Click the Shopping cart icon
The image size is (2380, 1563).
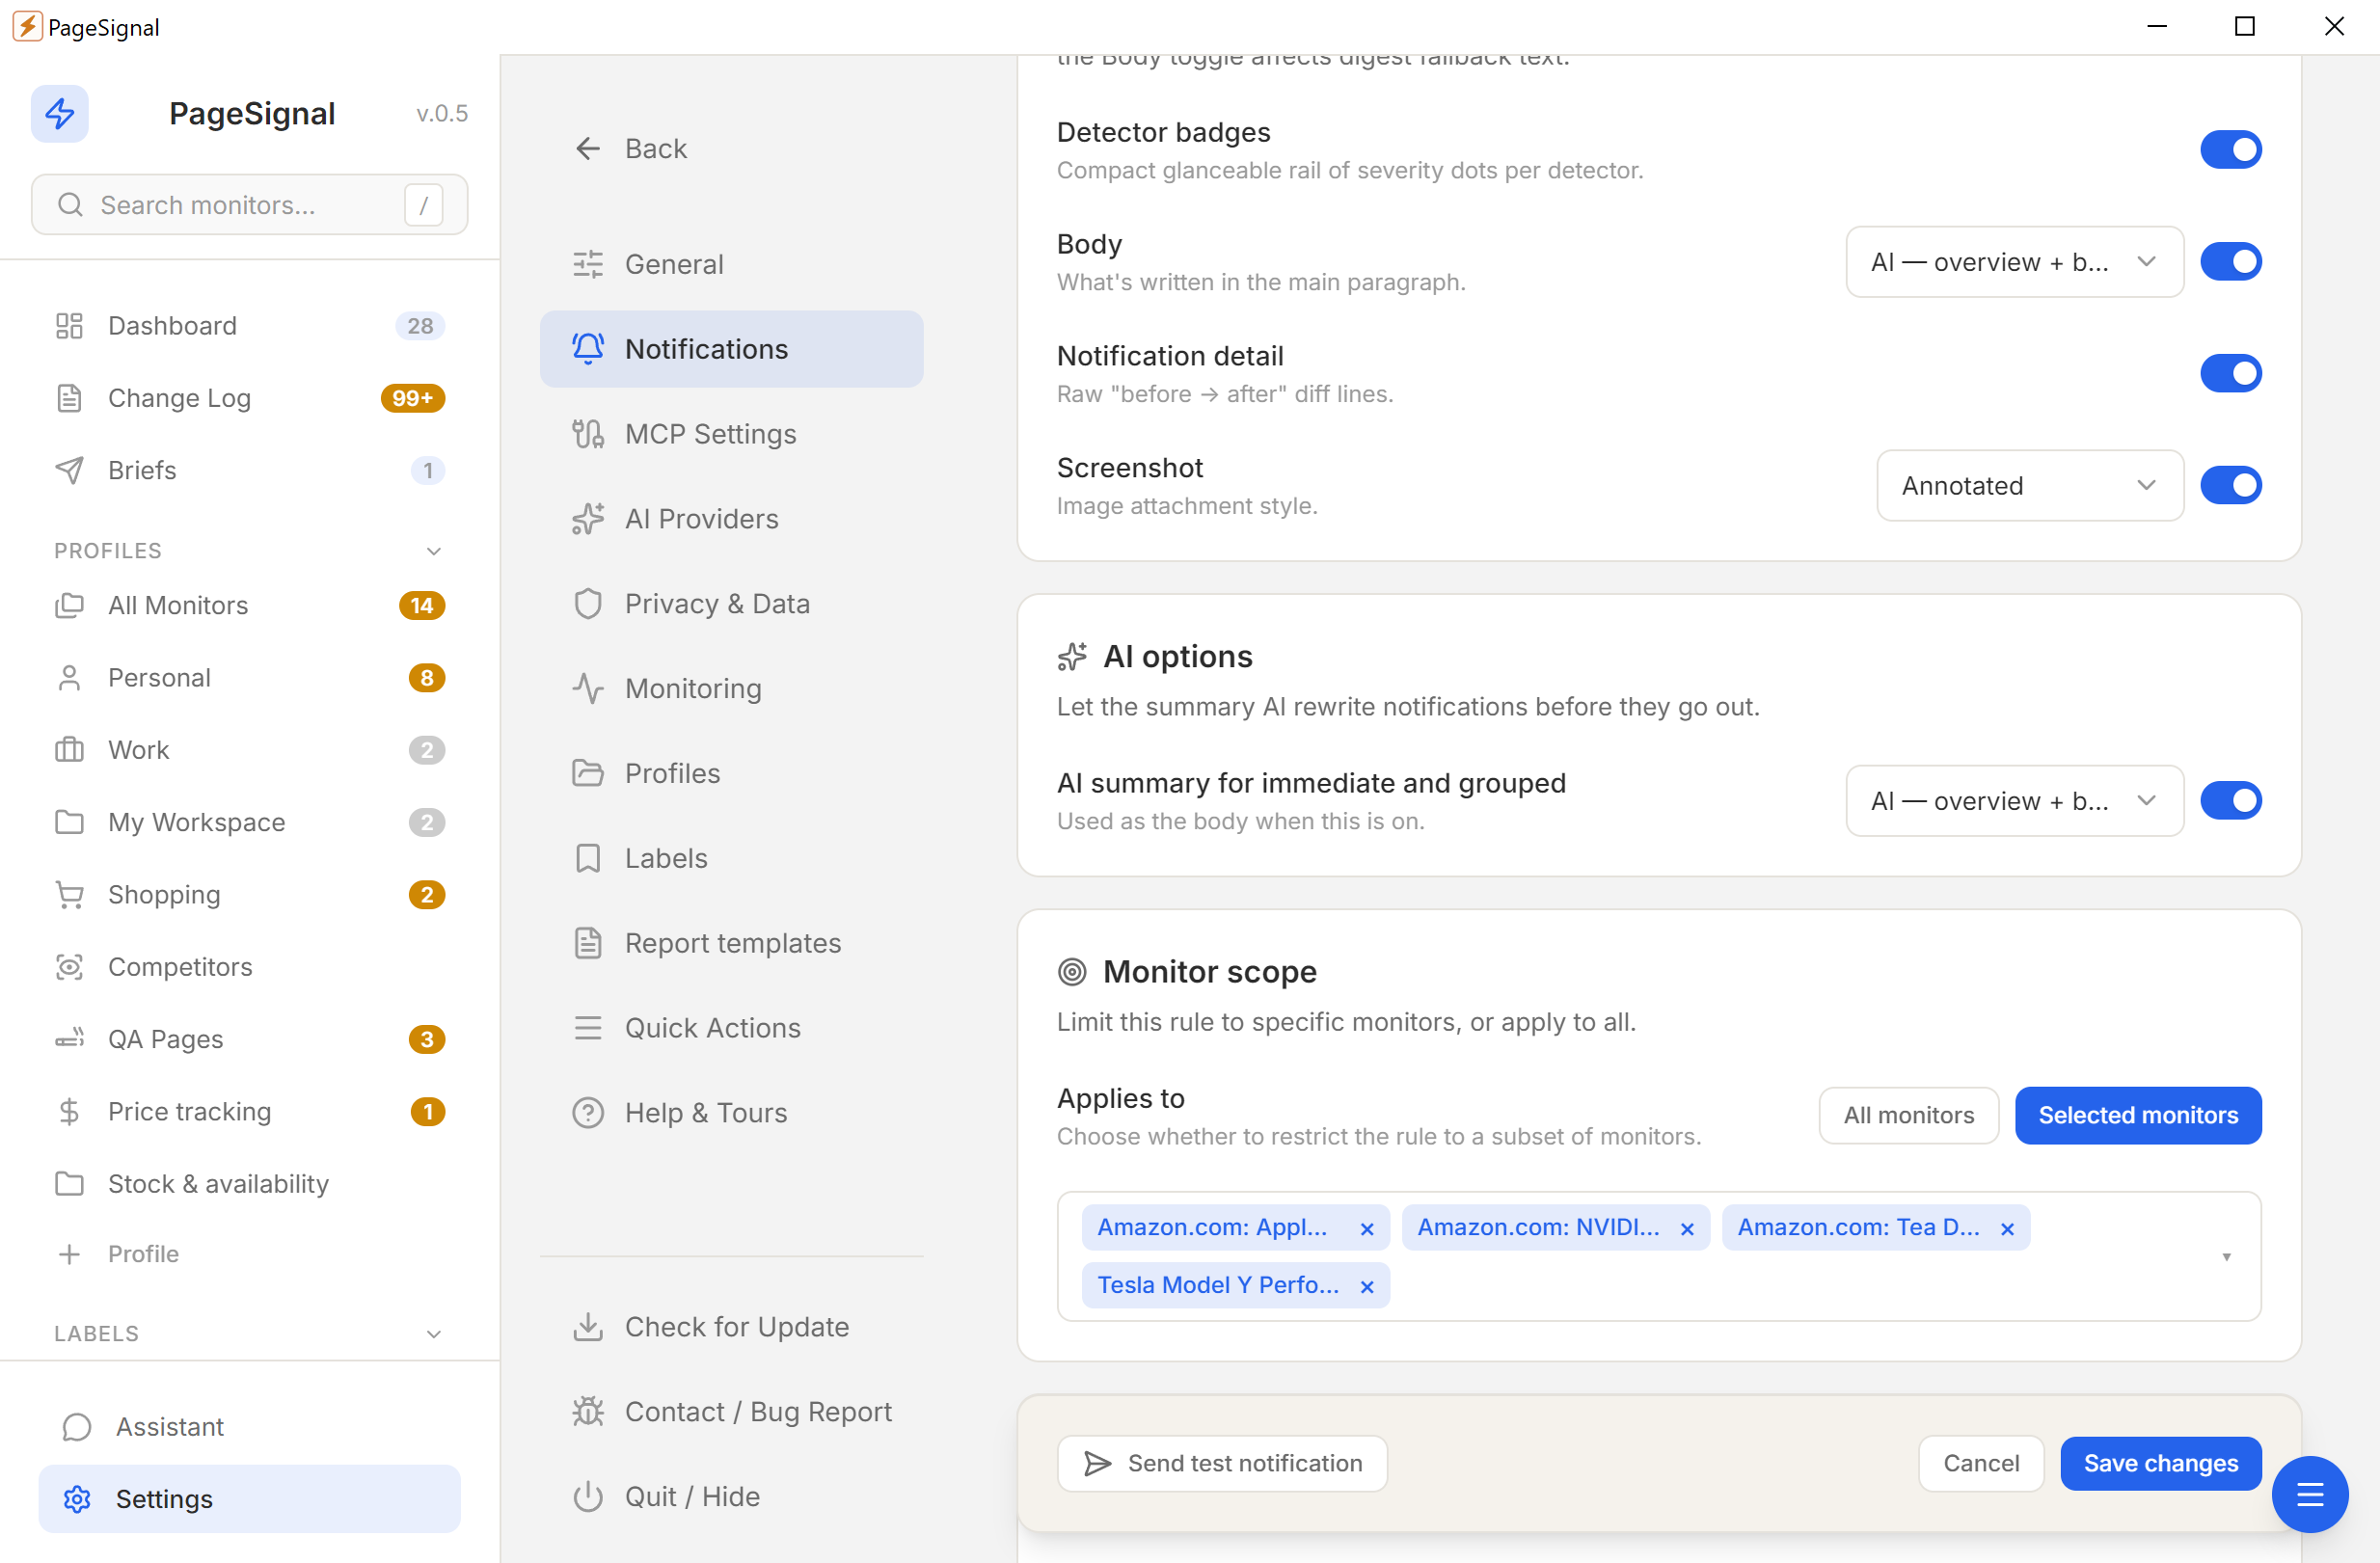pyautogui.click(x=69, y=895)
